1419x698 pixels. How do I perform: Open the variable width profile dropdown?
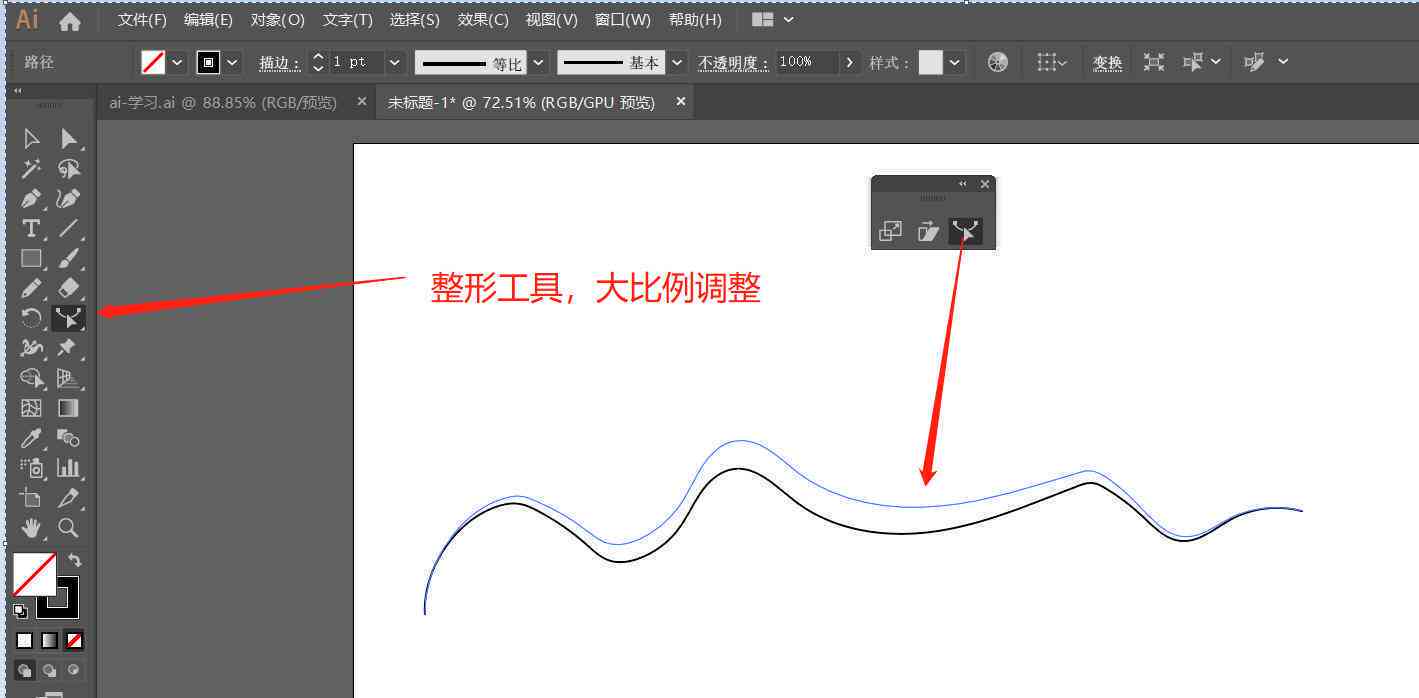tap(539, 62)
